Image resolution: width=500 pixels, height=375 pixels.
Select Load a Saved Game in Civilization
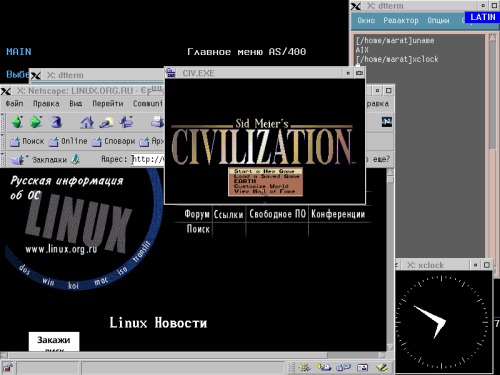tap(266, 176)
